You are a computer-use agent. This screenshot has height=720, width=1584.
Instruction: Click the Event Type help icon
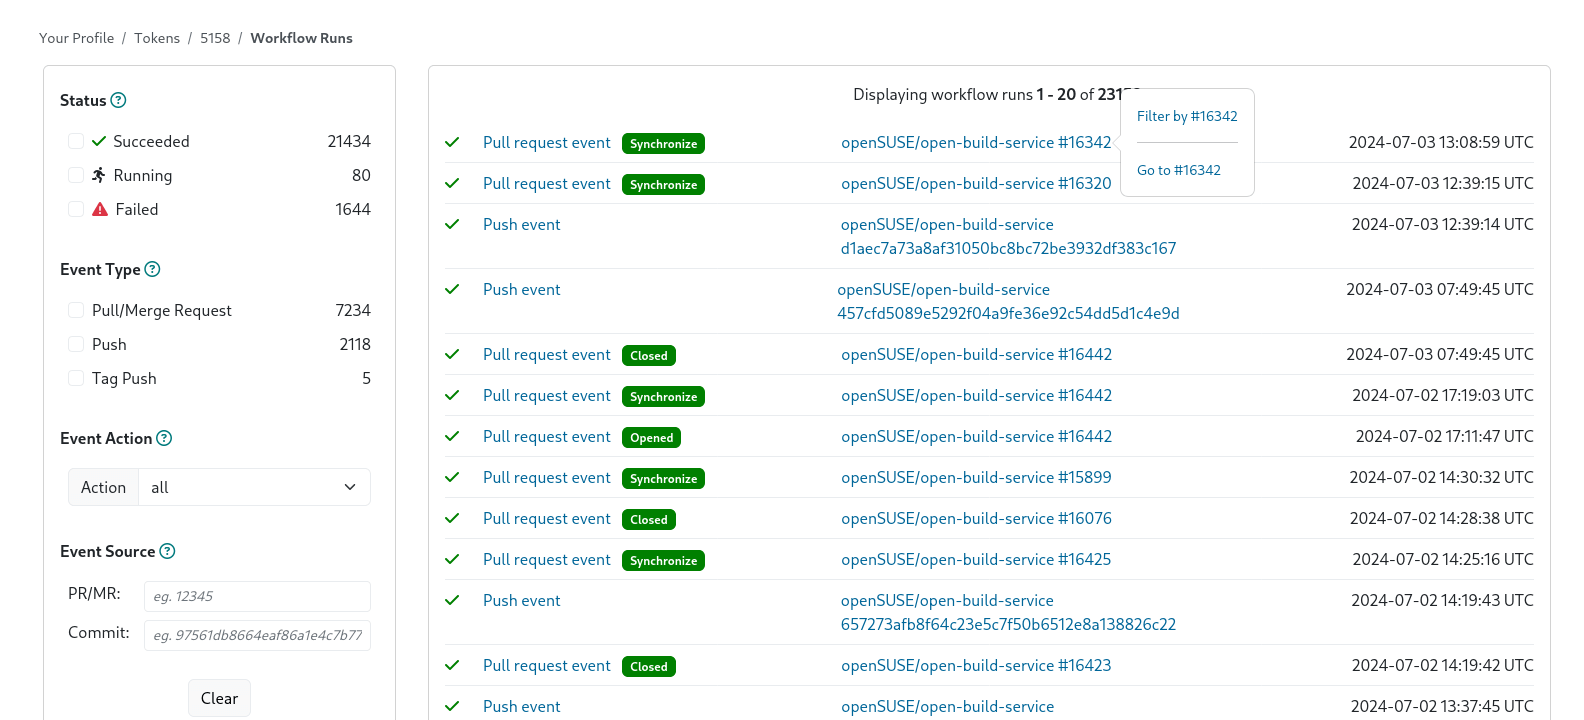(x=152, y=269)
